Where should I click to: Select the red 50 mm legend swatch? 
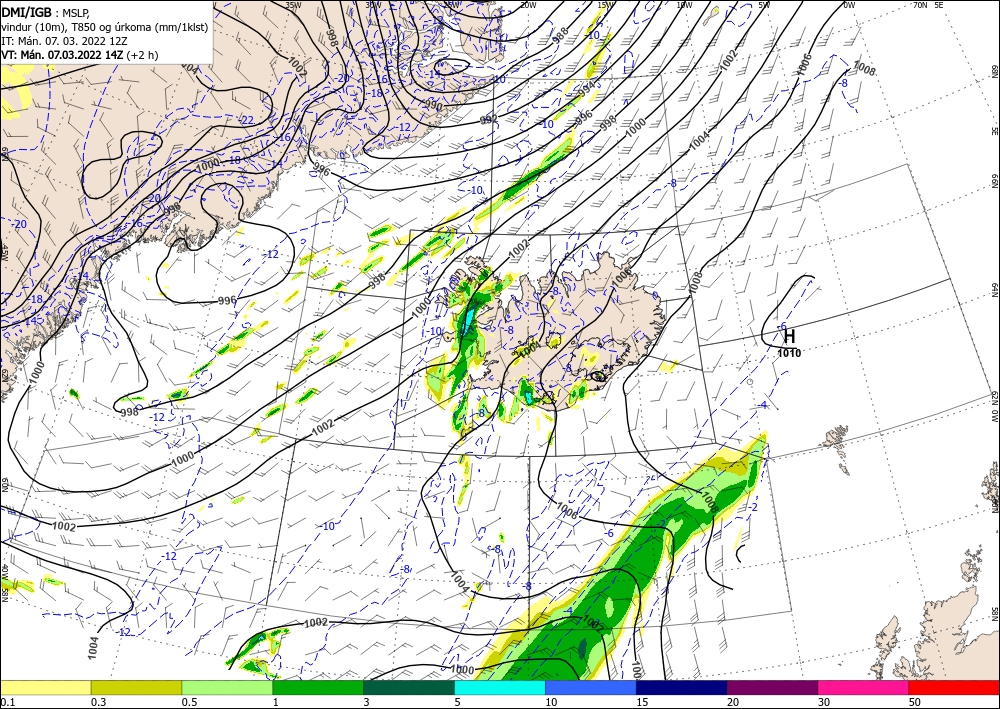[954, 687]
